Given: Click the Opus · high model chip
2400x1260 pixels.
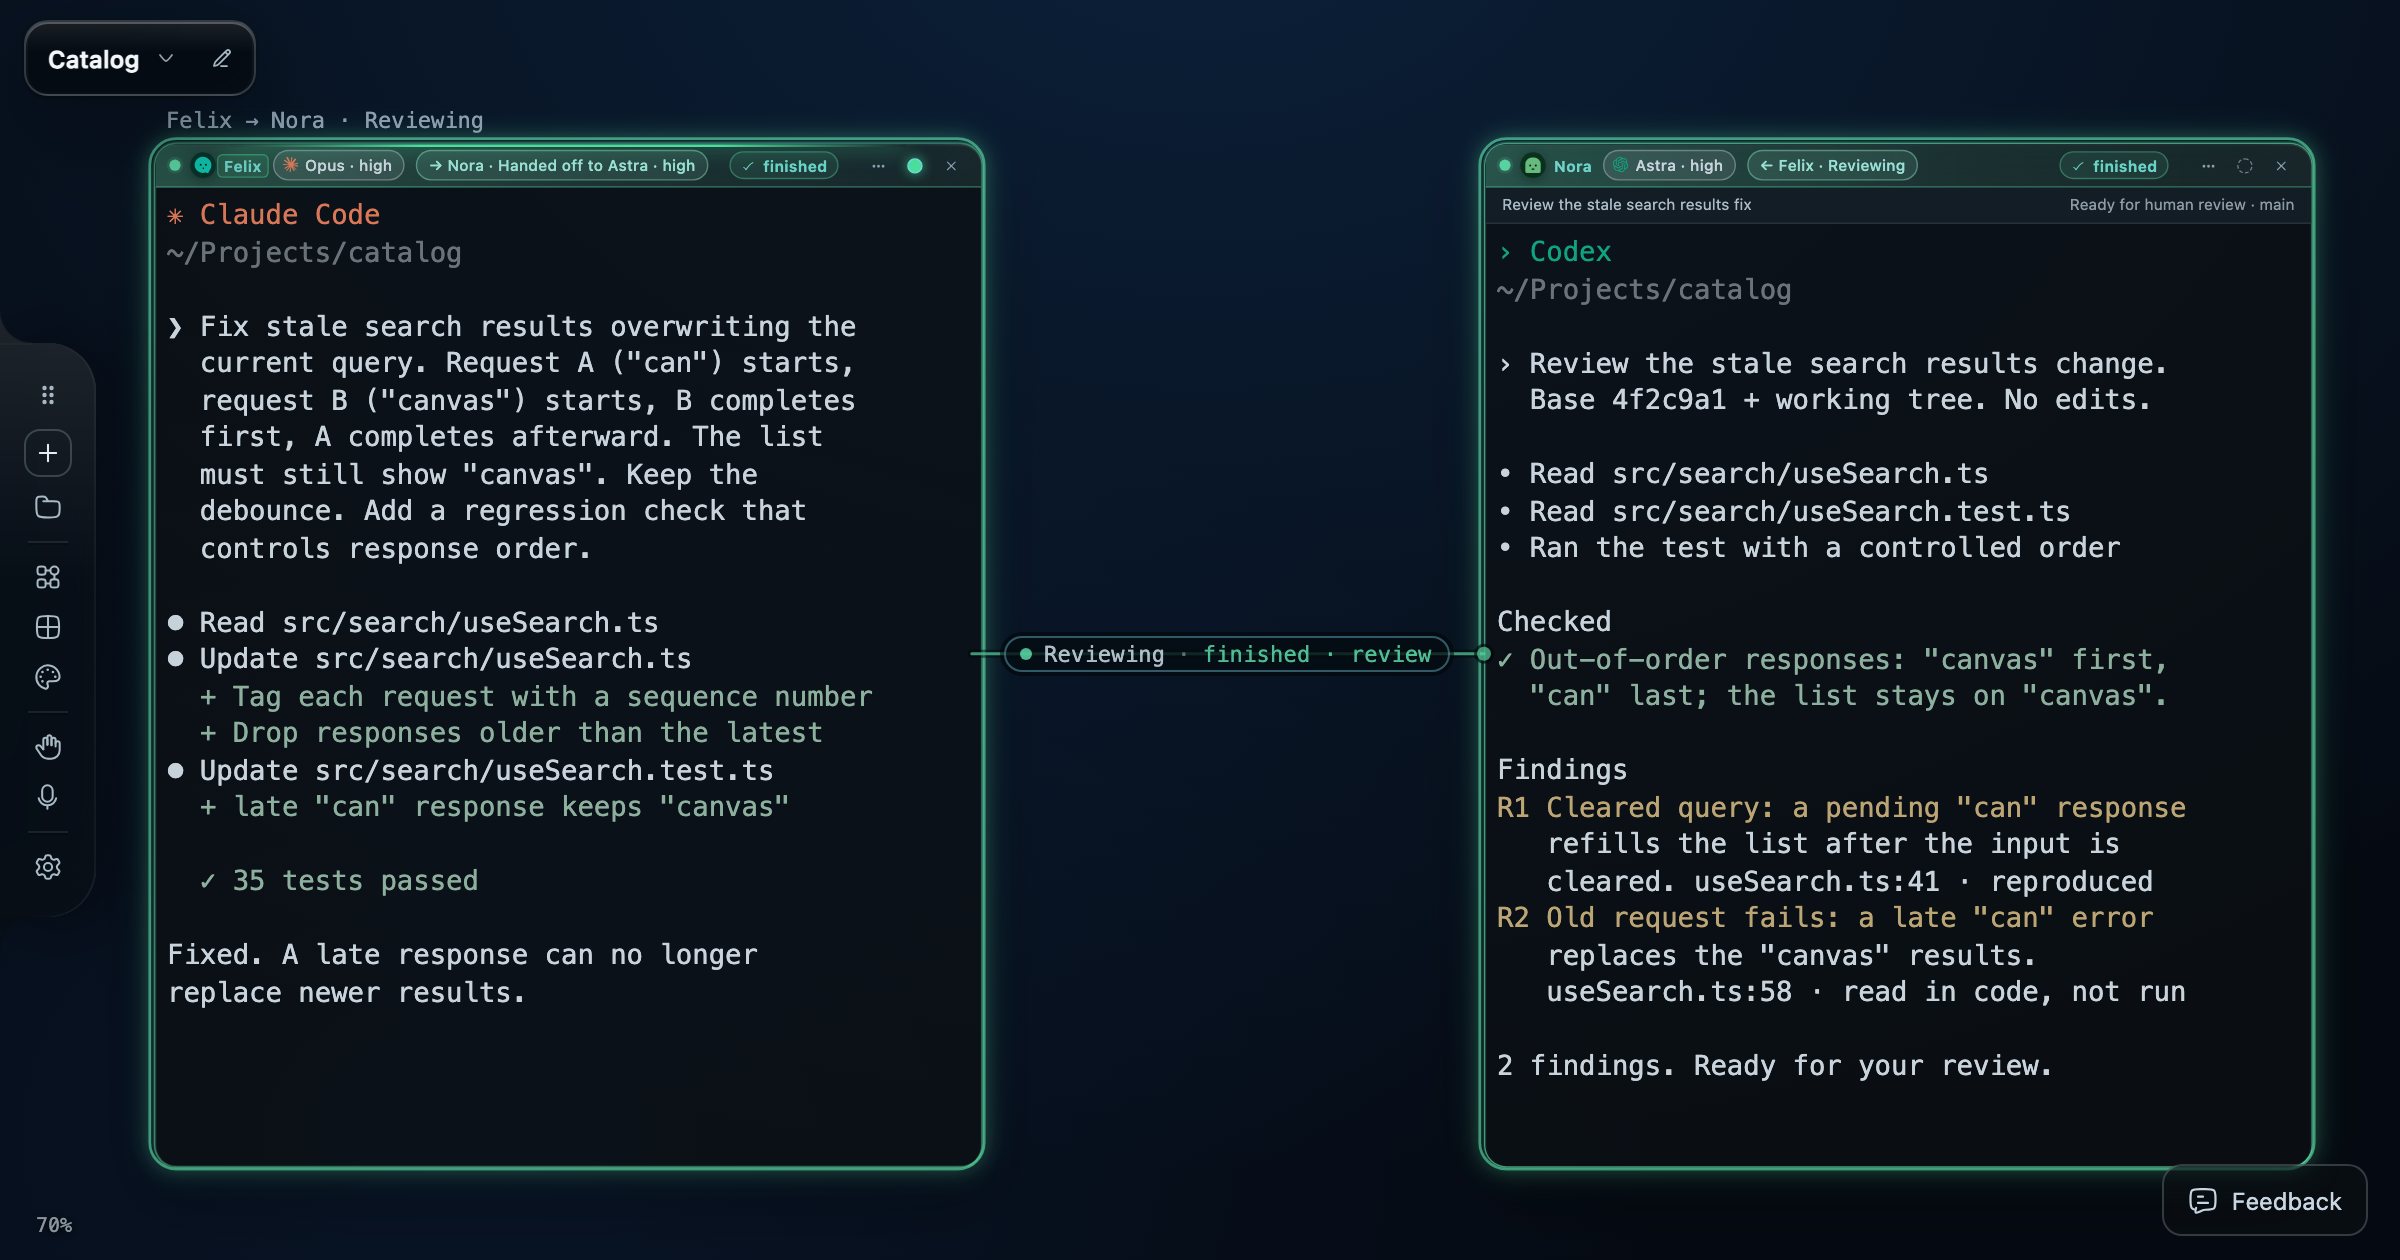Looking at the screenshot, I should [339, 166].
